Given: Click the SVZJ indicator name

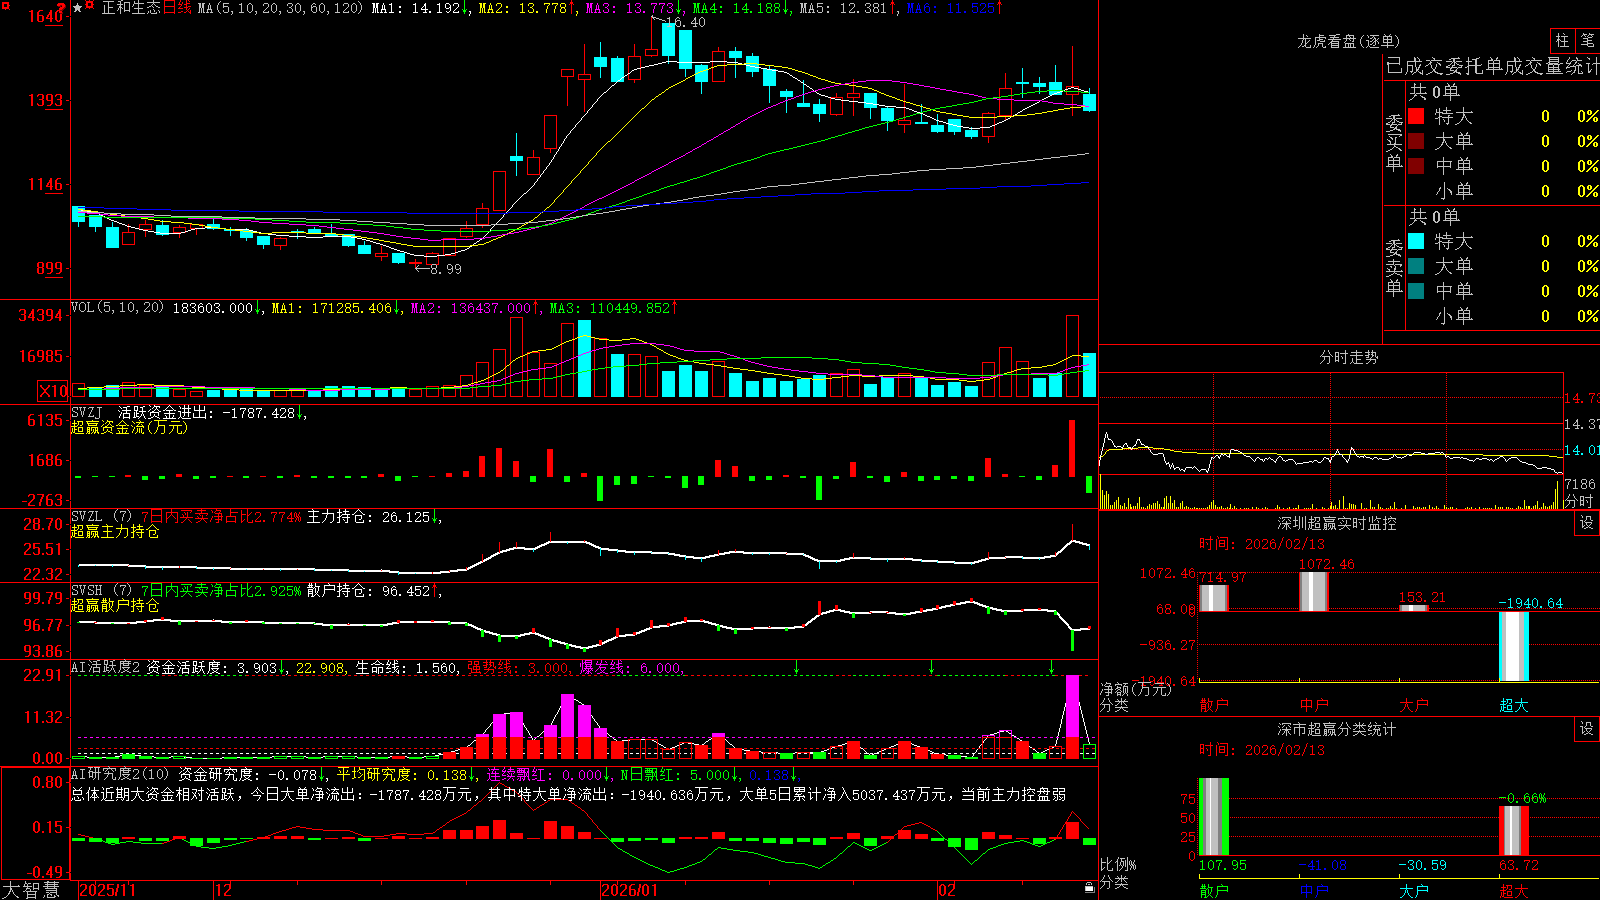Looking at the screenshot, I should point(87,413).
